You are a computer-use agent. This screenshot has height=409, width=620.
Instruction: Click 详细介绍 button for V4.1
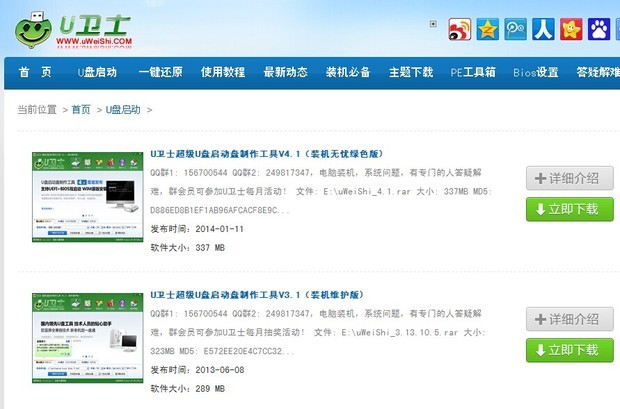[570, 178]
